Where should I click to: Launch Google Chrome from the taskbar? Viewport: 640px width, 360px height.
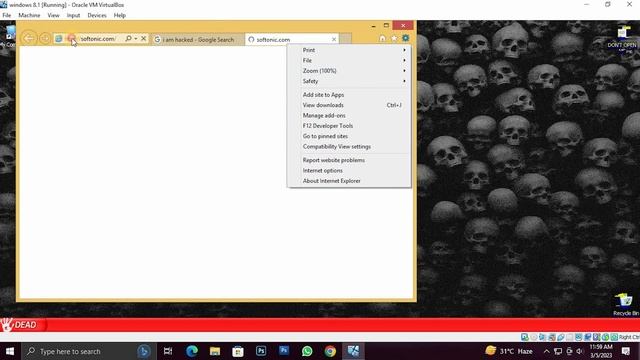(x=330, y=351)
